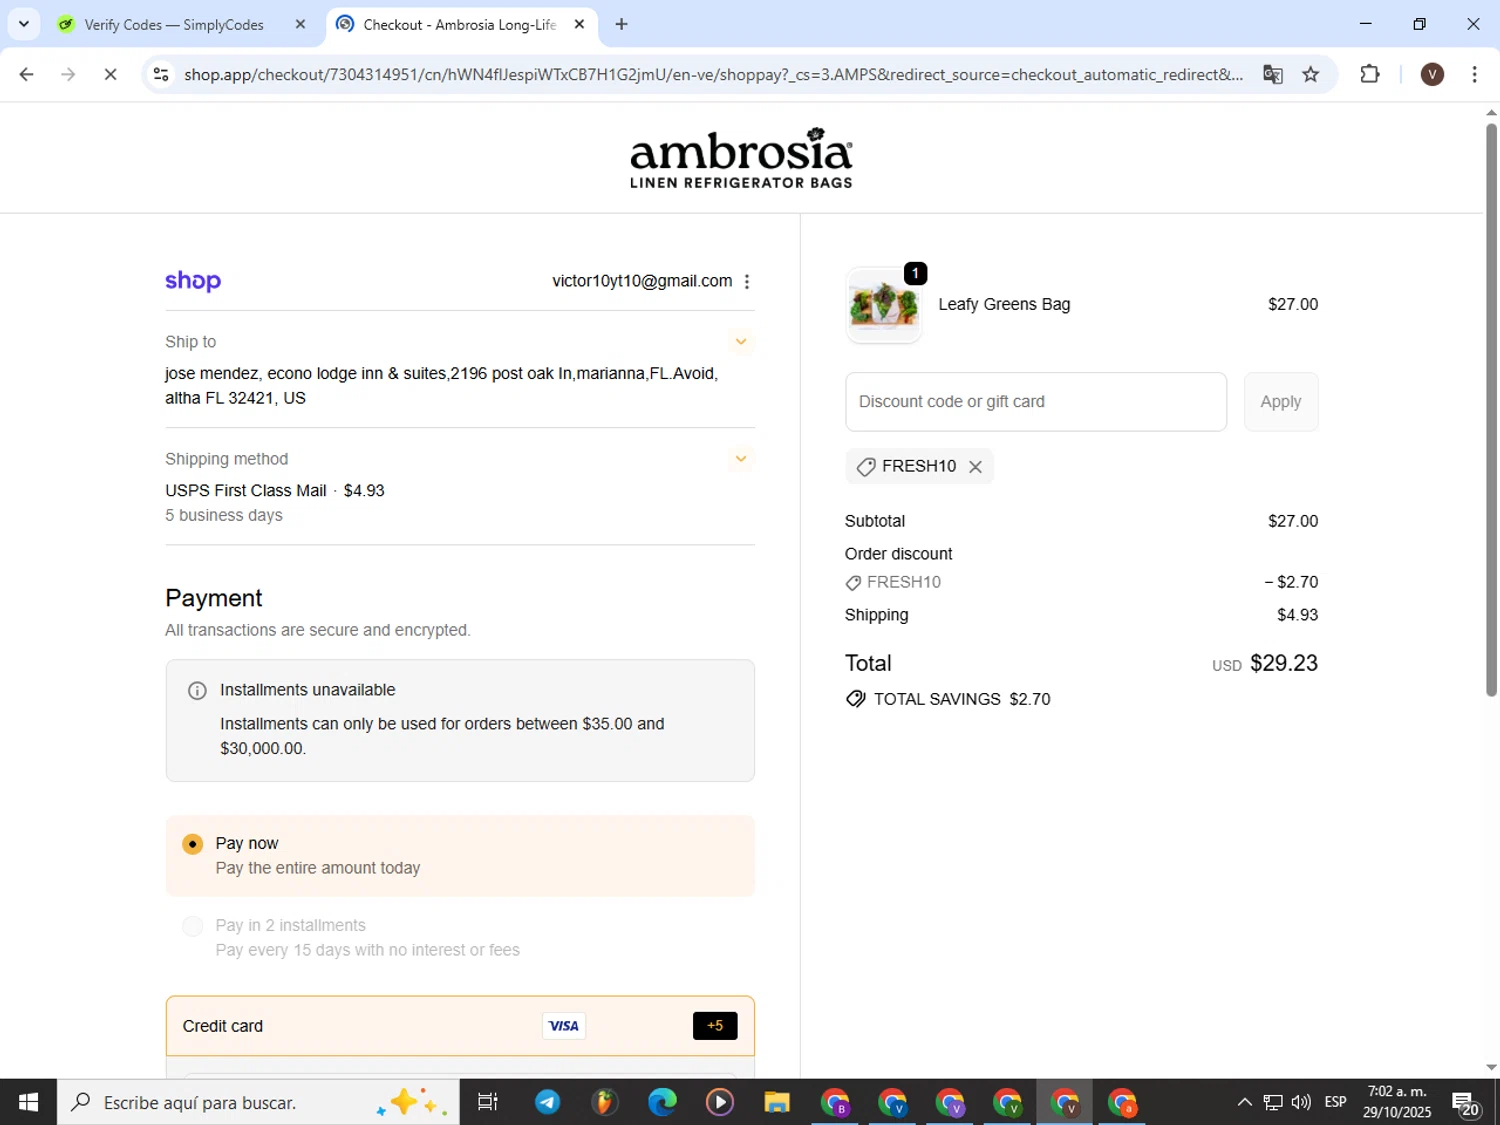Close the Checkout Ambrosia tab
This screenshot has height=1125, width=1500.
(579, 24)
